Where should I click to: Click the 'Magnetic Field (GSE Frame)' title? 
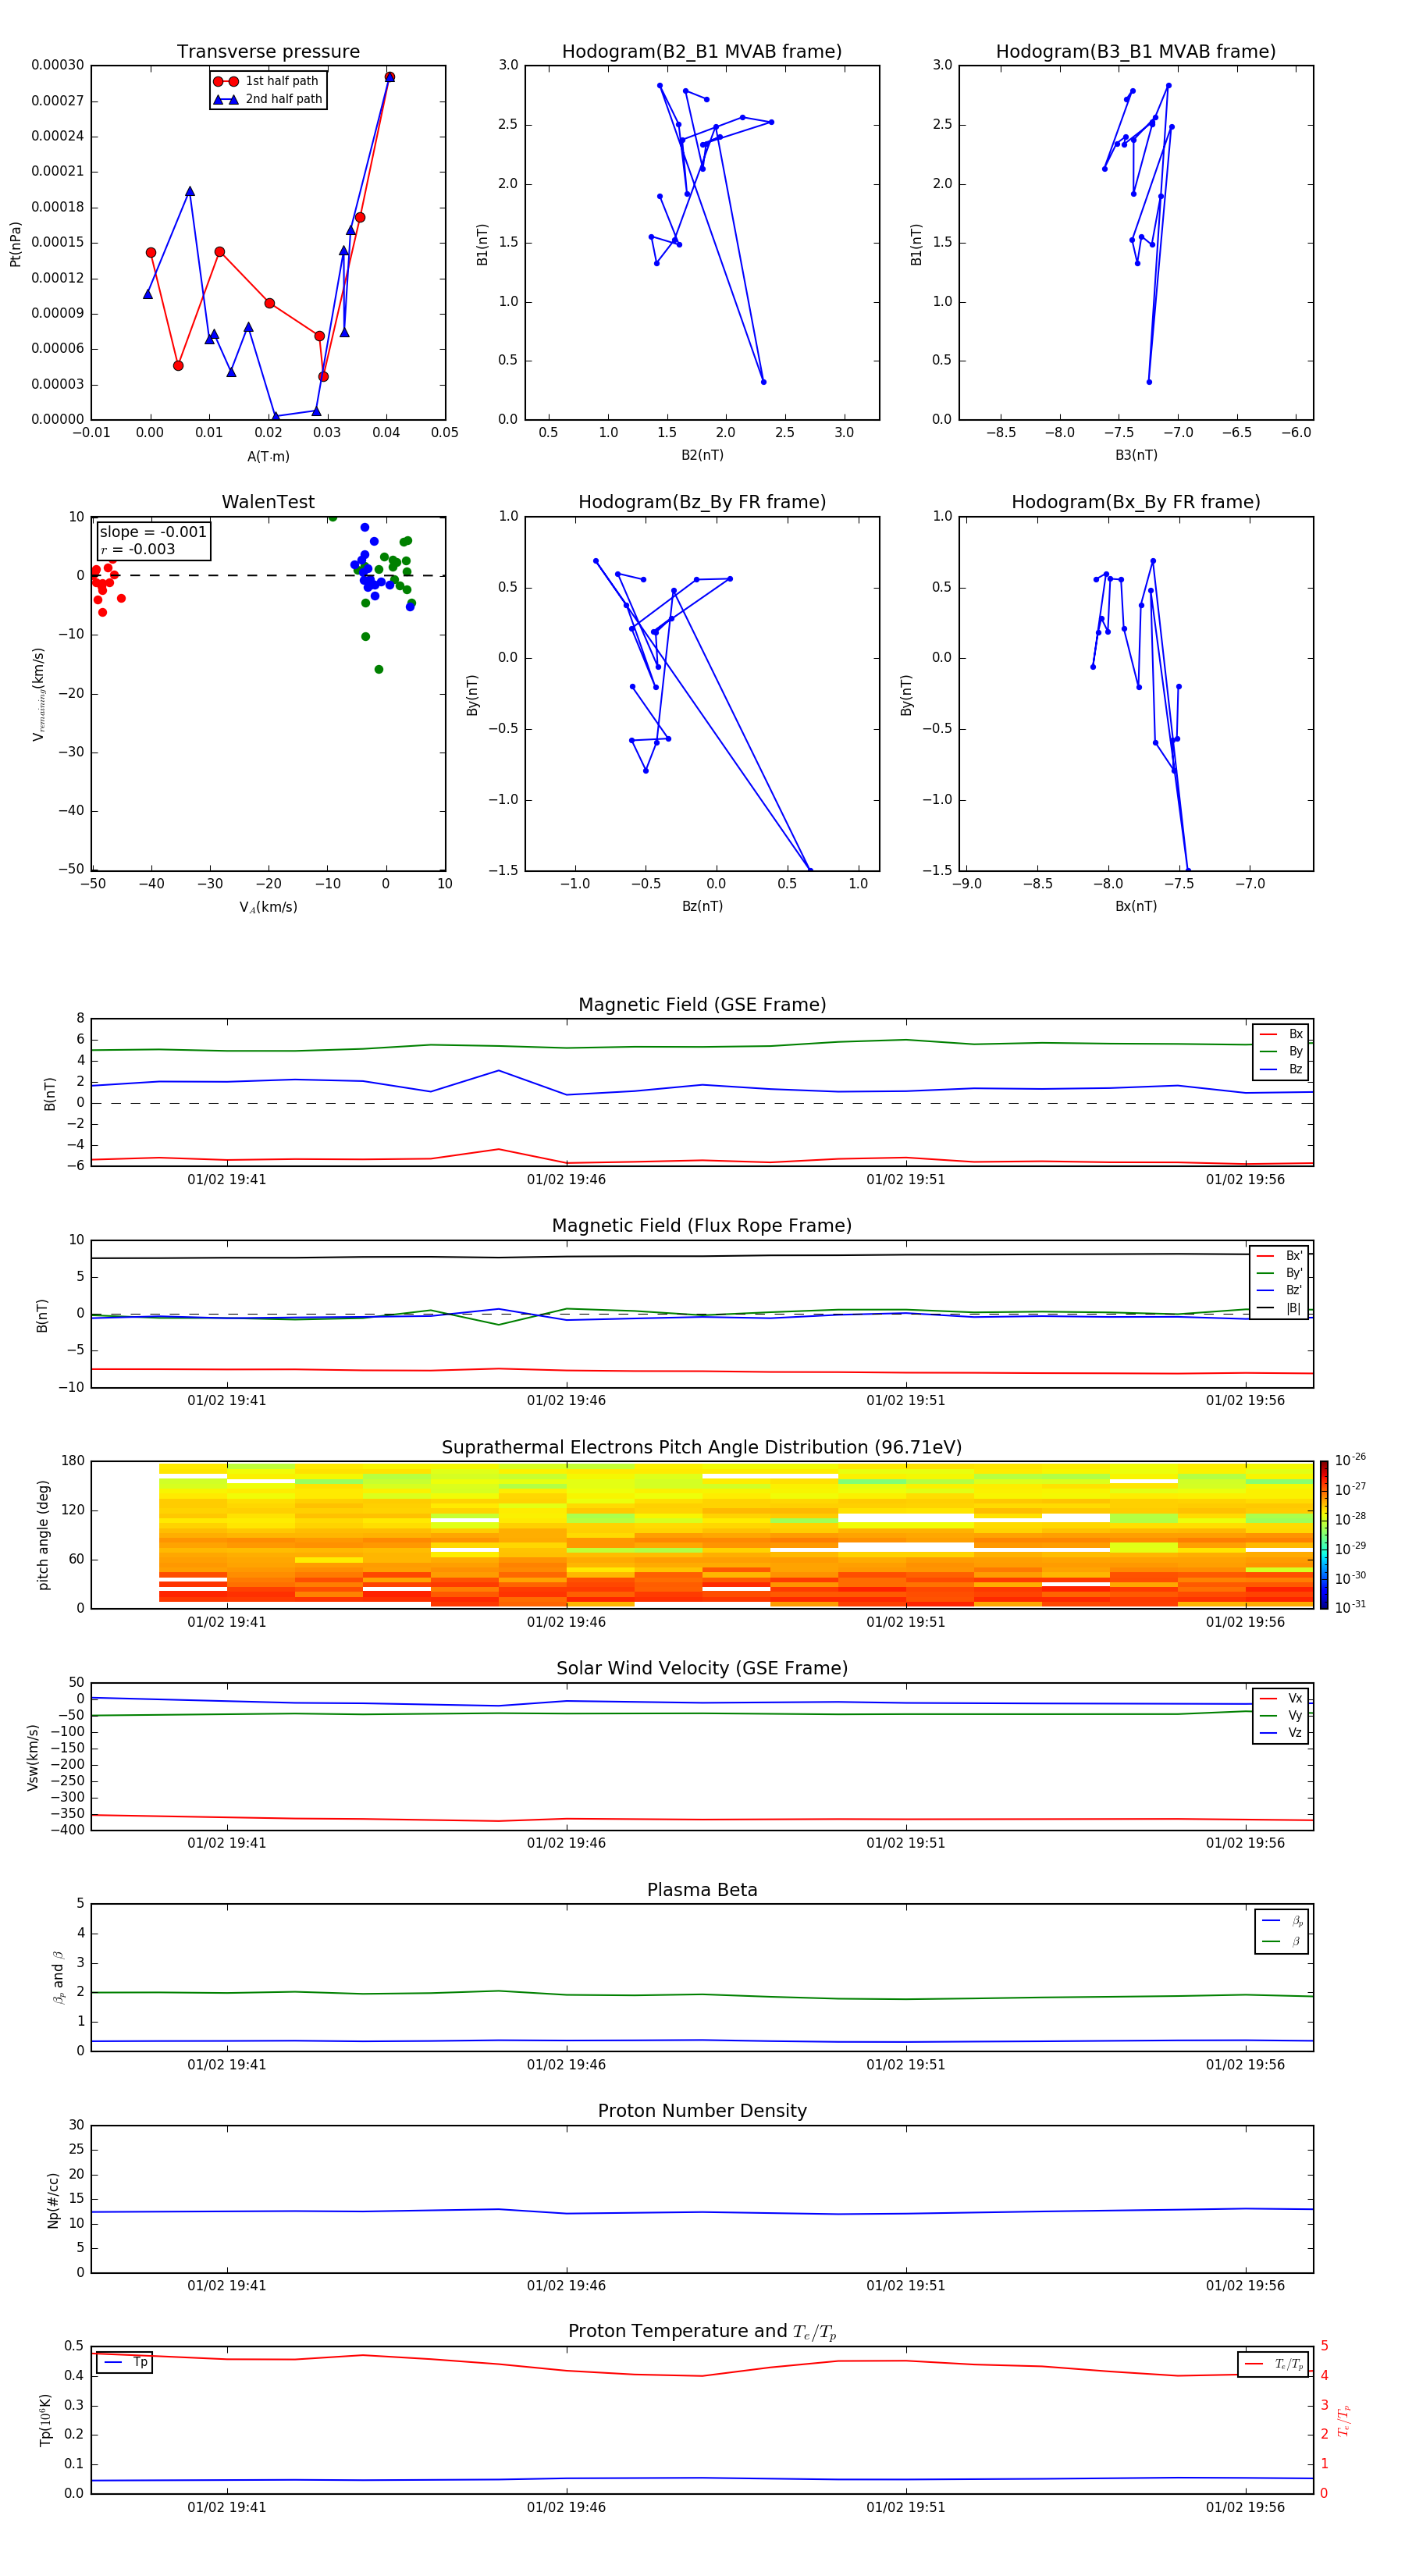(x=702, y=1005)
